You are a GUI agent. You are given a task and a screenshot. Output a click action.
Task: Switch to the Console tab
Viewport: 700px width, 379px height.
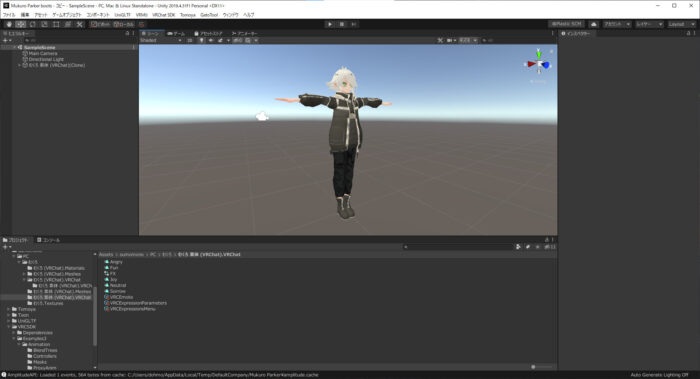tap(48, 240)
